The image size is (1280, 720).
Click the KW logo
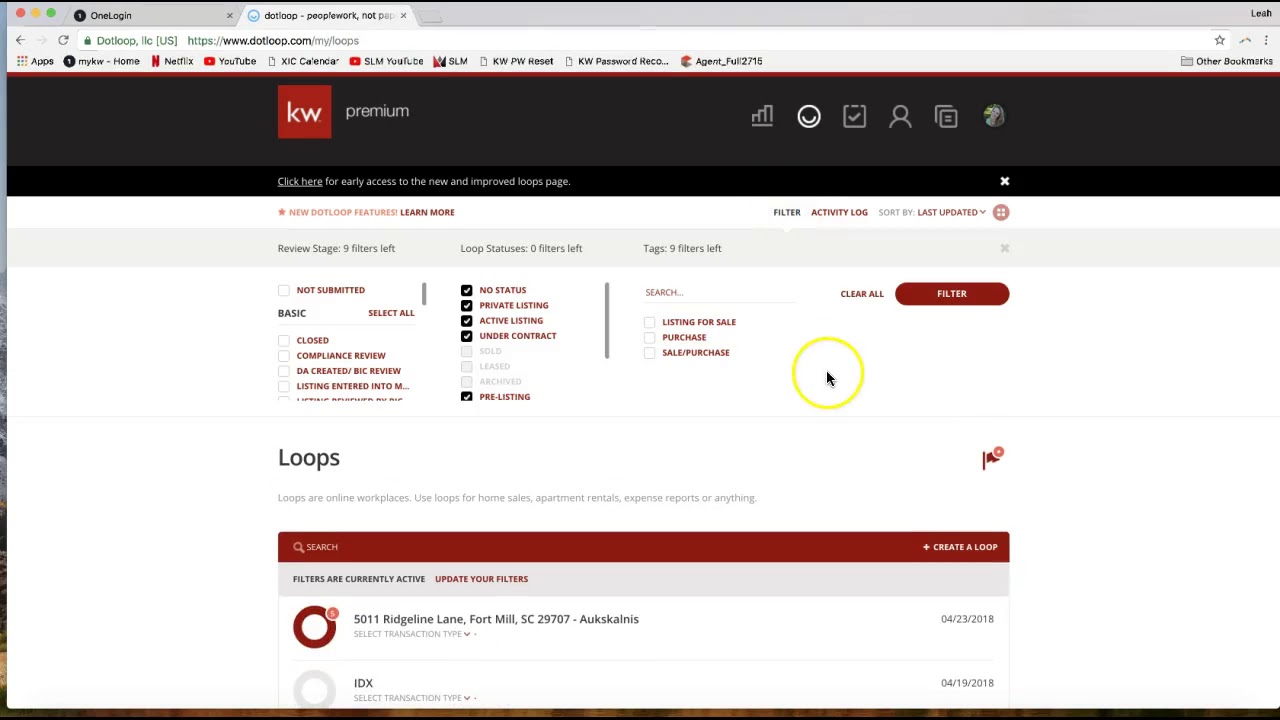click(305, 112)
